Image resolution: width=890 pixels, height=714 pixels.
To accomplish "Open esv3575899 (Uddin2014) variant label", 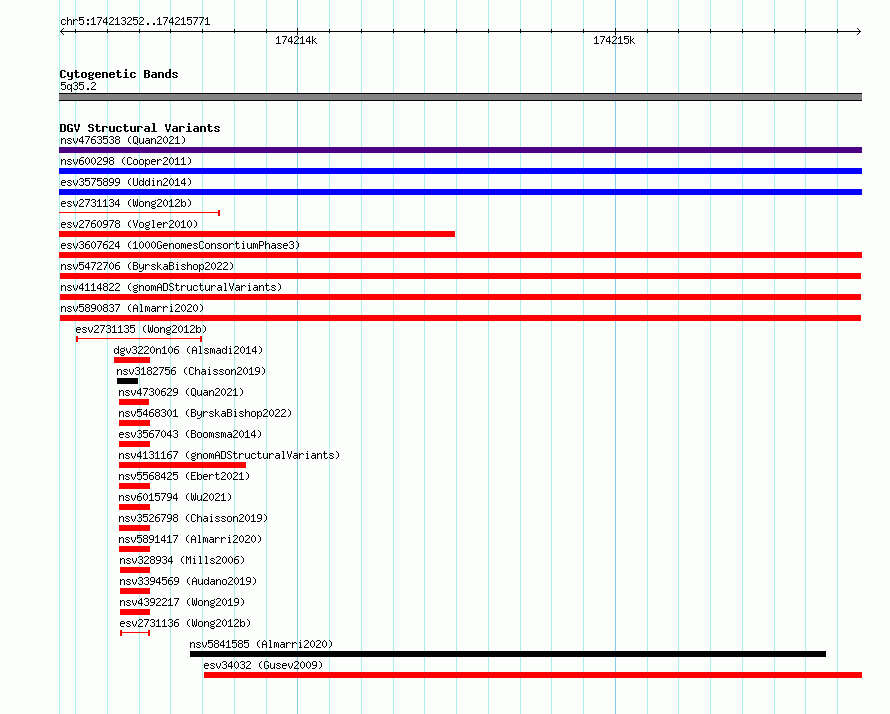I will (x=126, y=182).
